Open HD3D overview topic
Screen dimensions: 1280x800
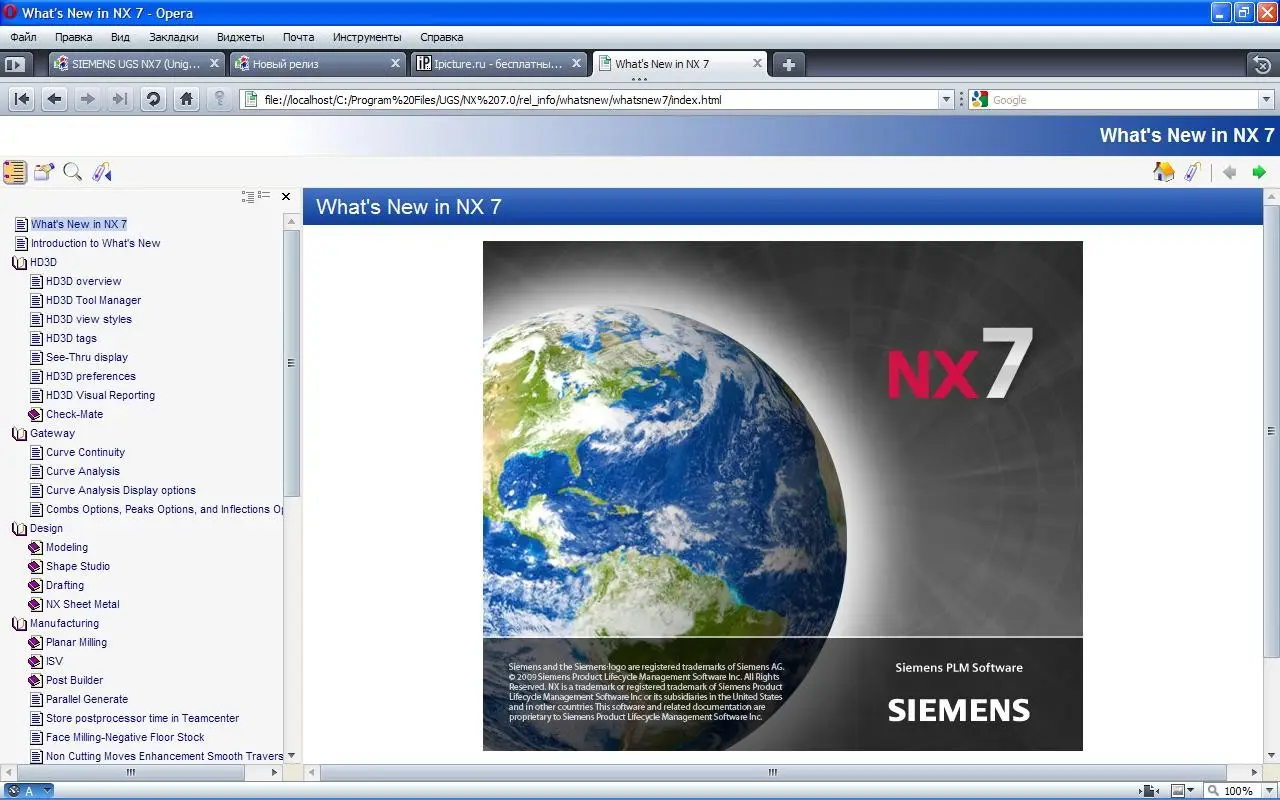pos(84,281)
